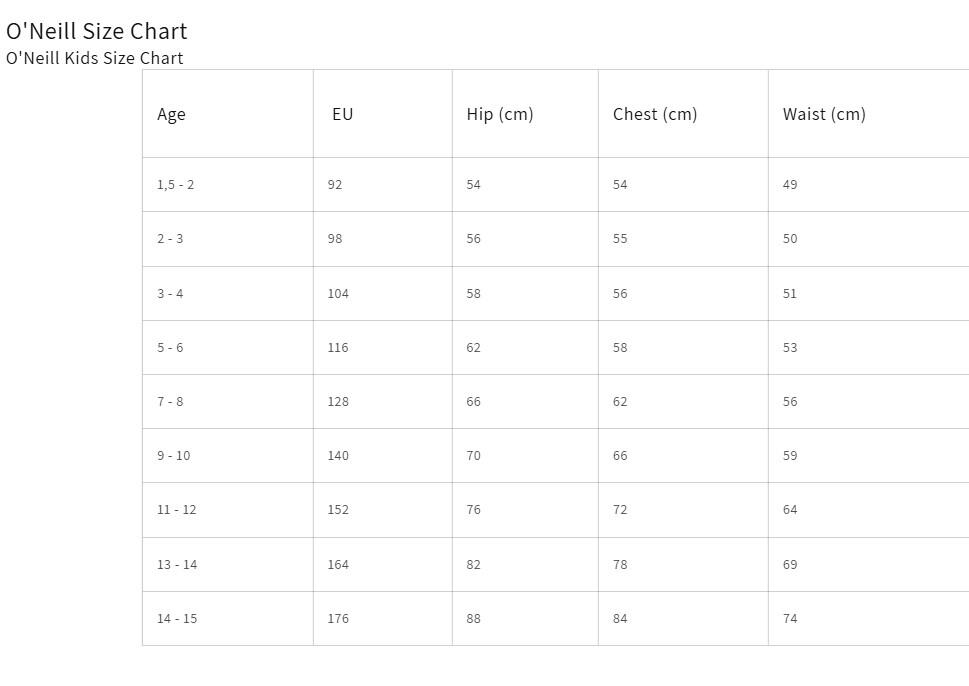The height and width of the screenshot is (686, 969).
Task: Select the age 1,5 - 2 cell
Action: coord(228,185)
